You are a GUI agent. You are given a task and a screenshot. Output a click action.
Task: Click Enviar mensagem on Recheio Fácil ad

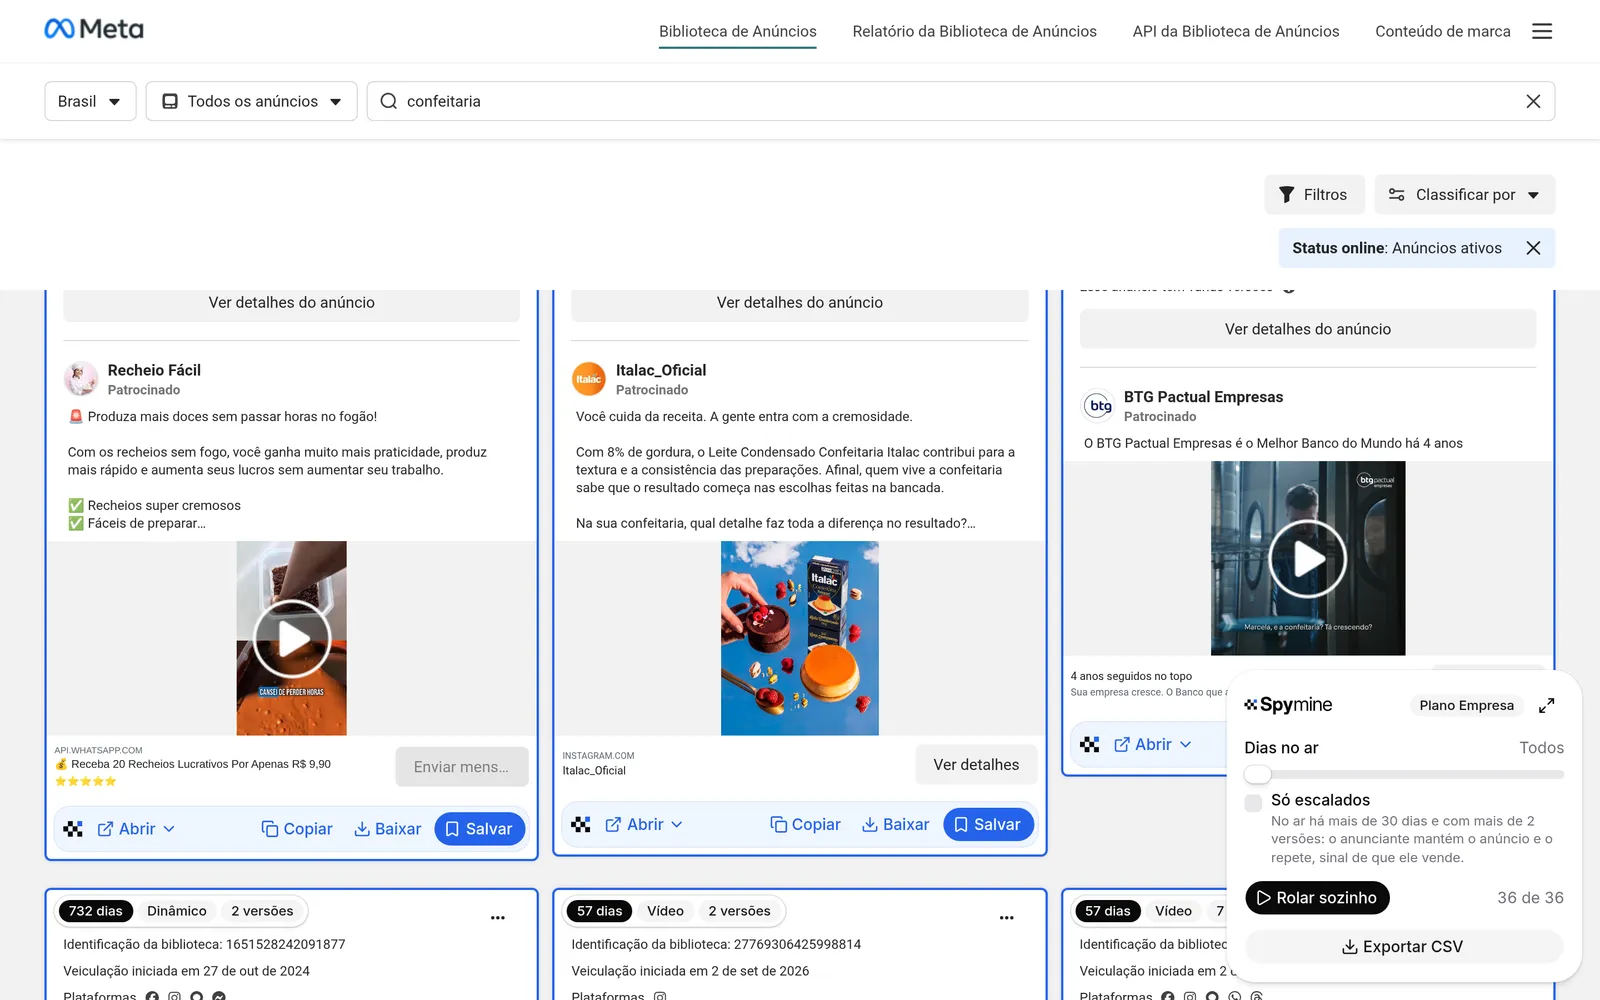point(461,767)
